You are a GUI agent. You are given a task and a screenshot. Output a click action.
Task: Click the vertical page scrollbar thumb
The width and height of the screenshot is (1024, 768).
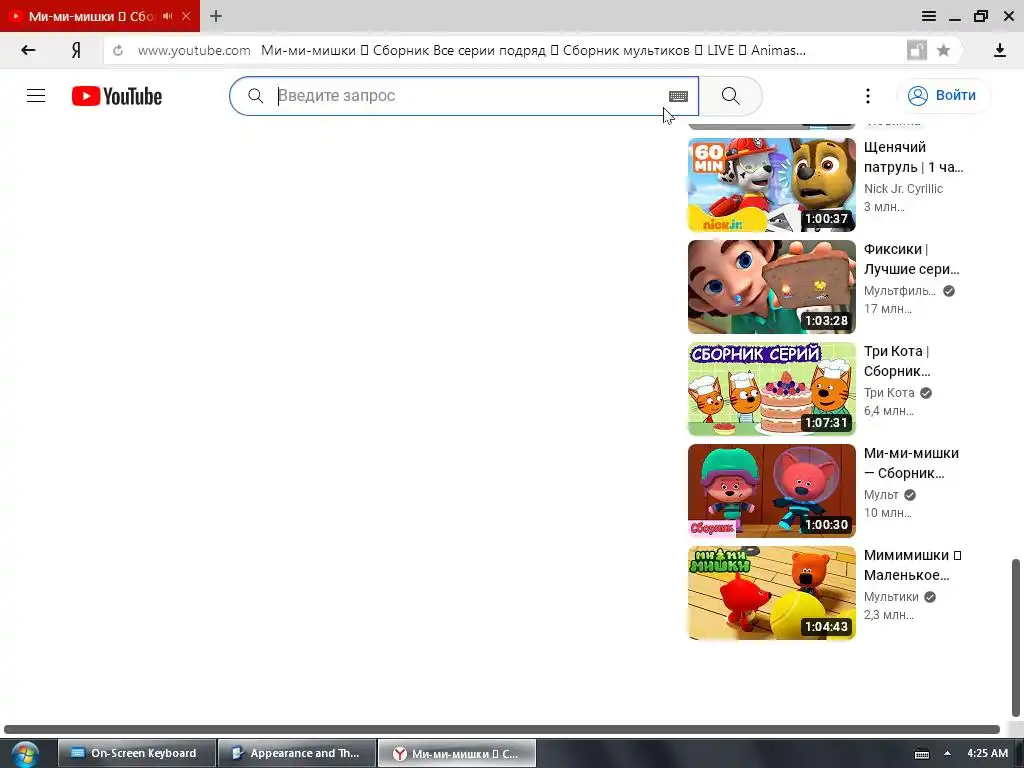(x=1016, y=637)
